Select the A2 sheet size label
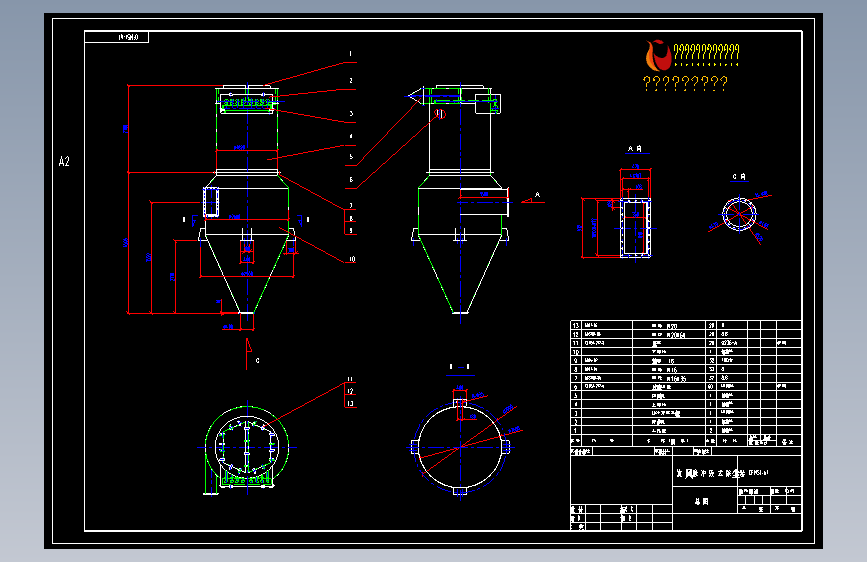The height and width of the screenshot is (562, 867). (64, 162)
